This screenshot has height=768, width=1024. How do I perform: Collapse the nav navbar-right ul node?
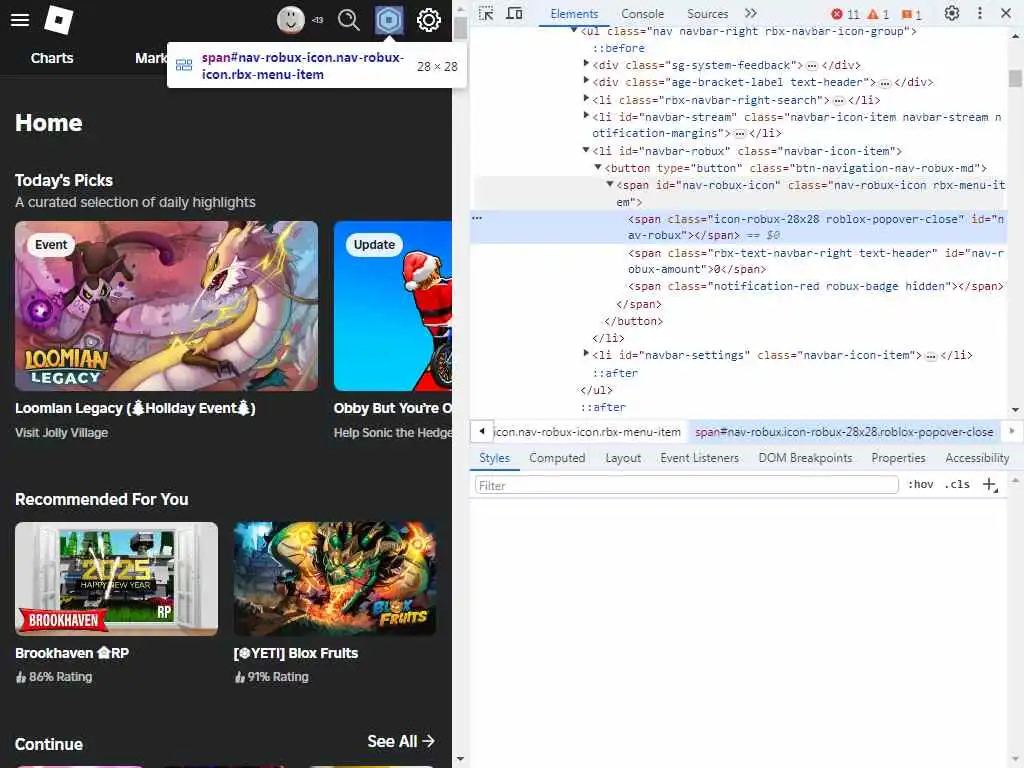[x=574, y=30]
